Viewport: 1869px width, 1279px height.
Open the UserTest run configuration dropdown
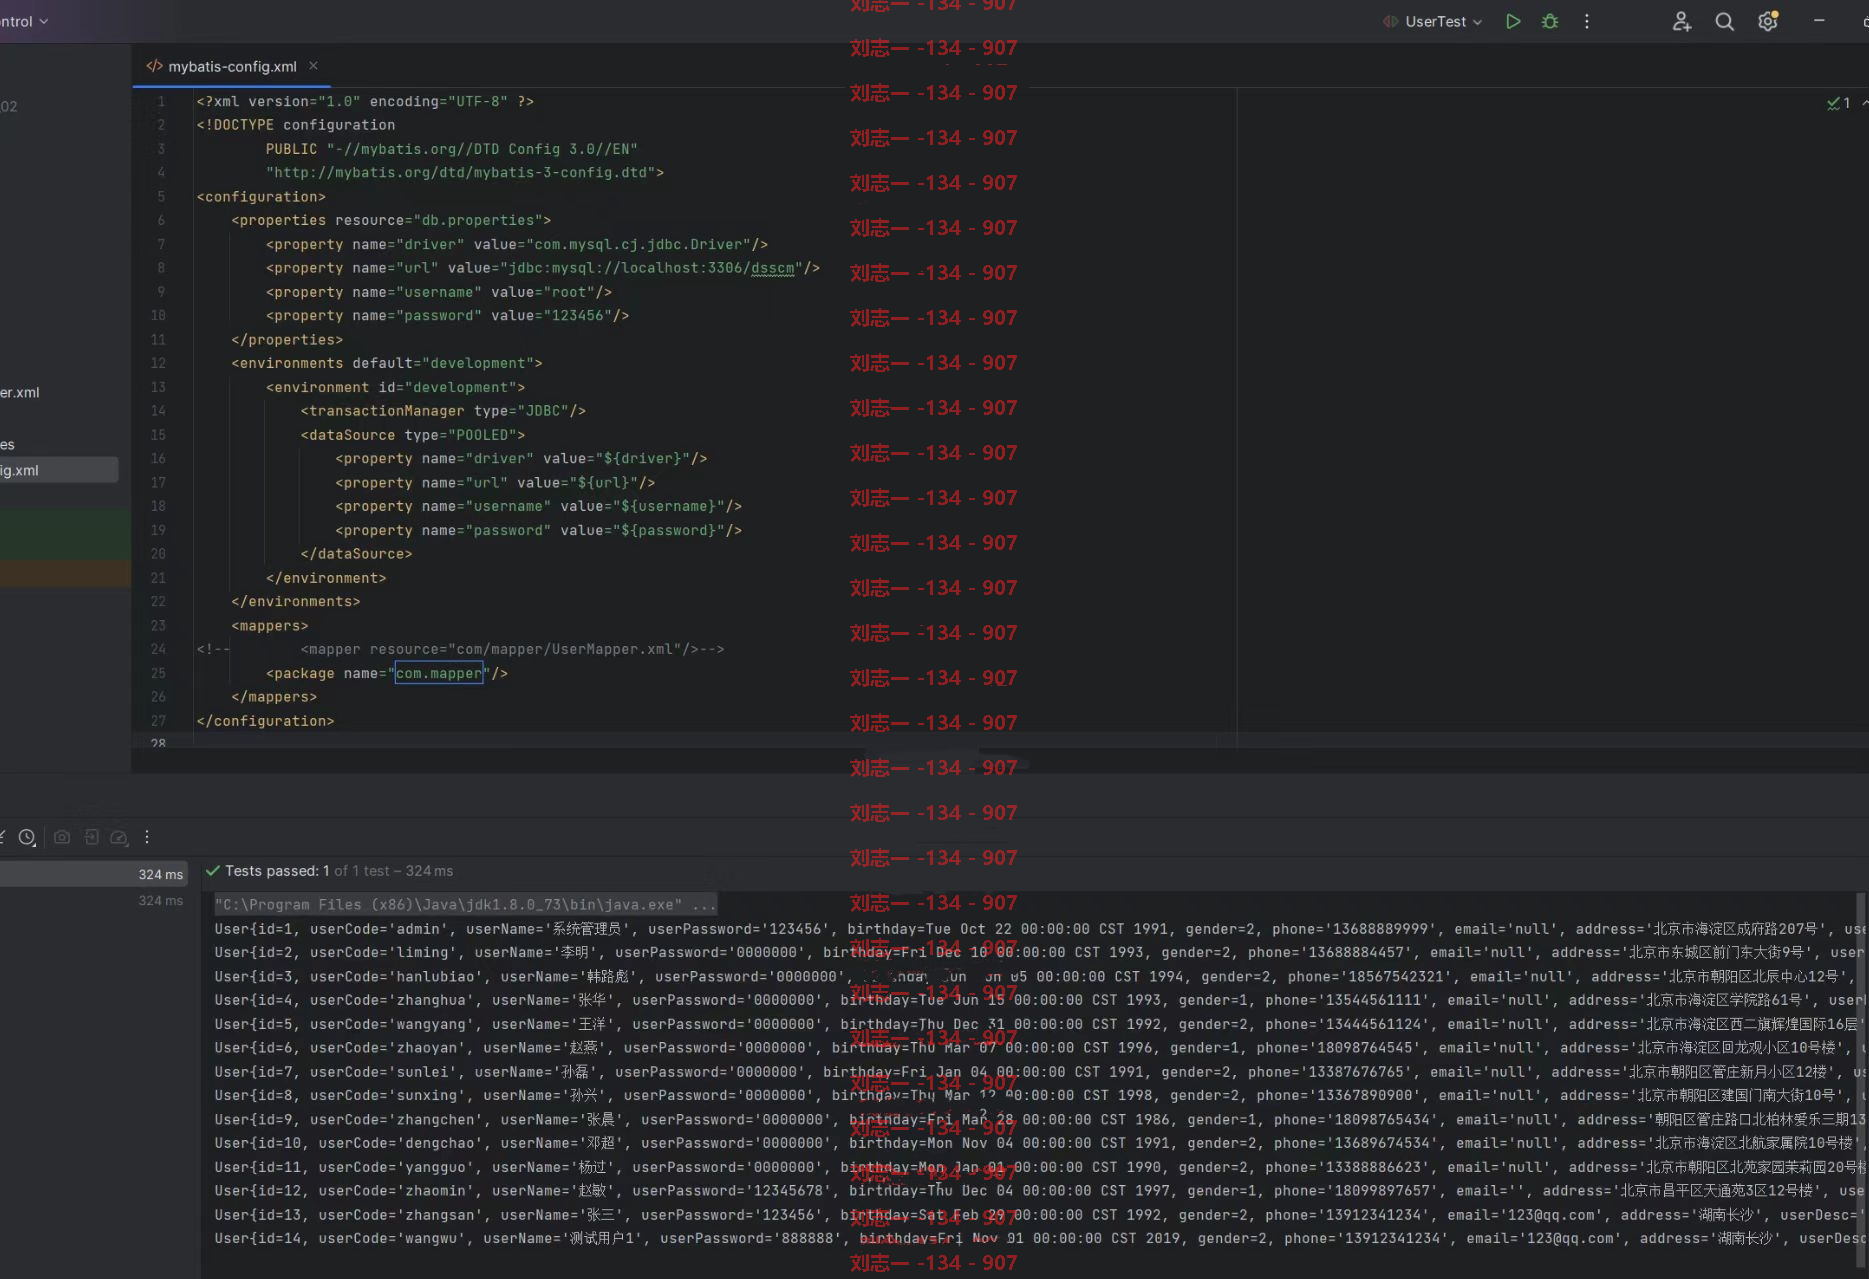1433,21
